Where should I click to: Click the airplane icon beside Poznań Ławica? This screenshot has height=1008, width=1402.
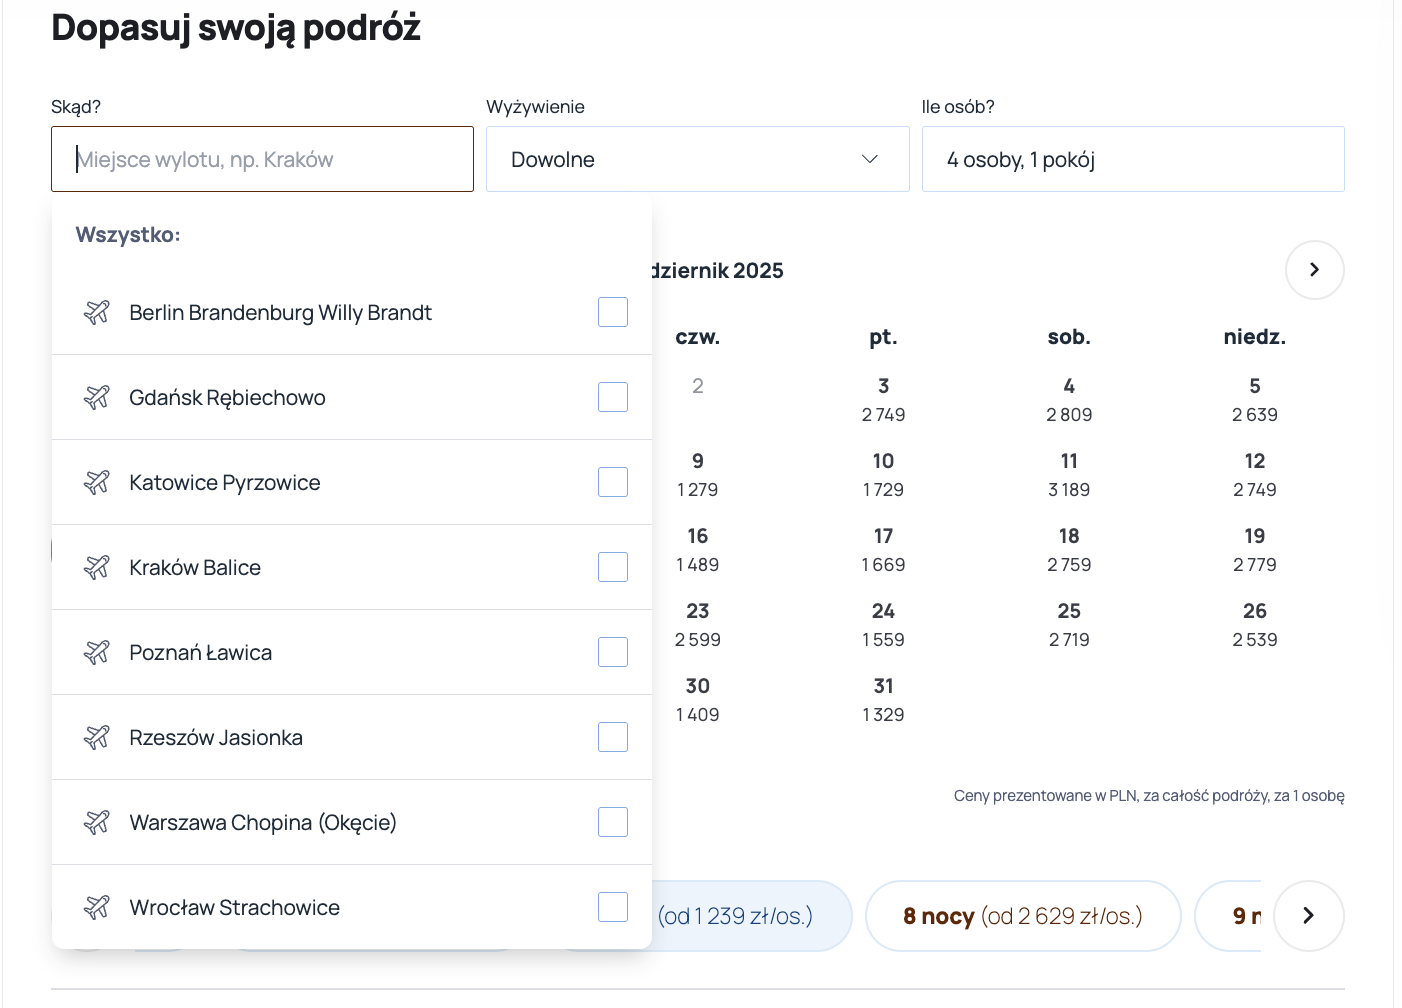point(97,653)
